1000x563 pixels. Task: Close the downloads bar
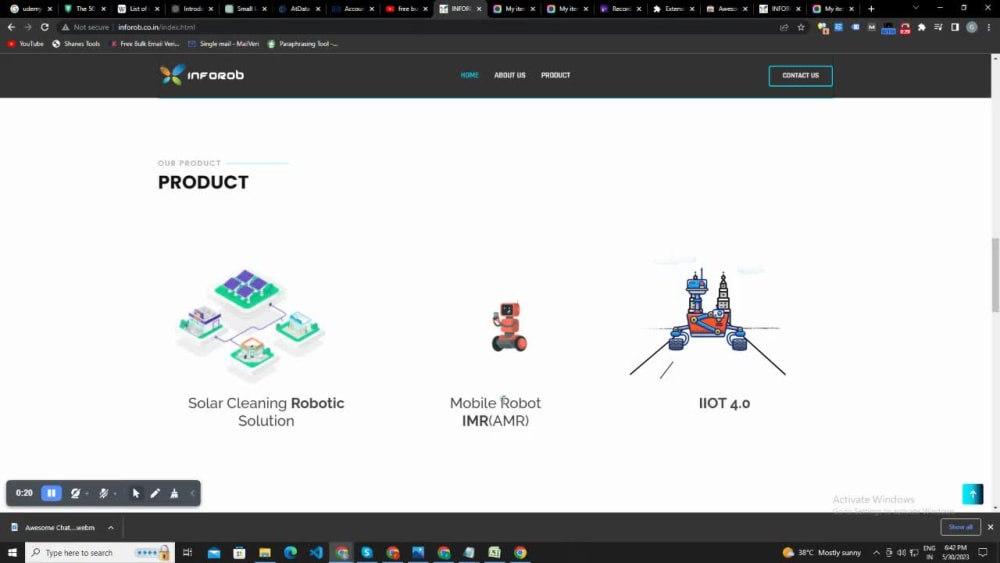point(990,527)
